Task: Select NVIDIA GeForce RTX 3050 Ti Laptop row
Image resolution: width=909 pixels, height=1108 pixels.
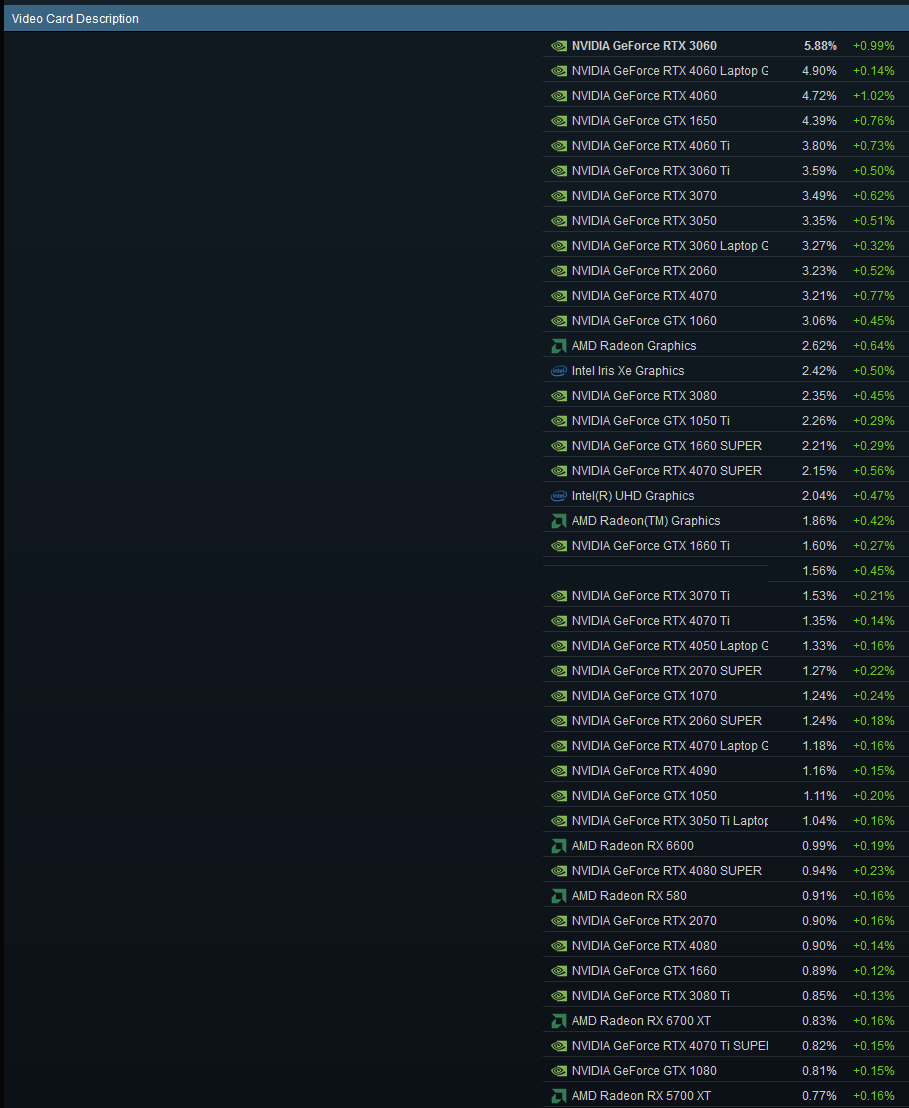Action: (x=726, y=821)
